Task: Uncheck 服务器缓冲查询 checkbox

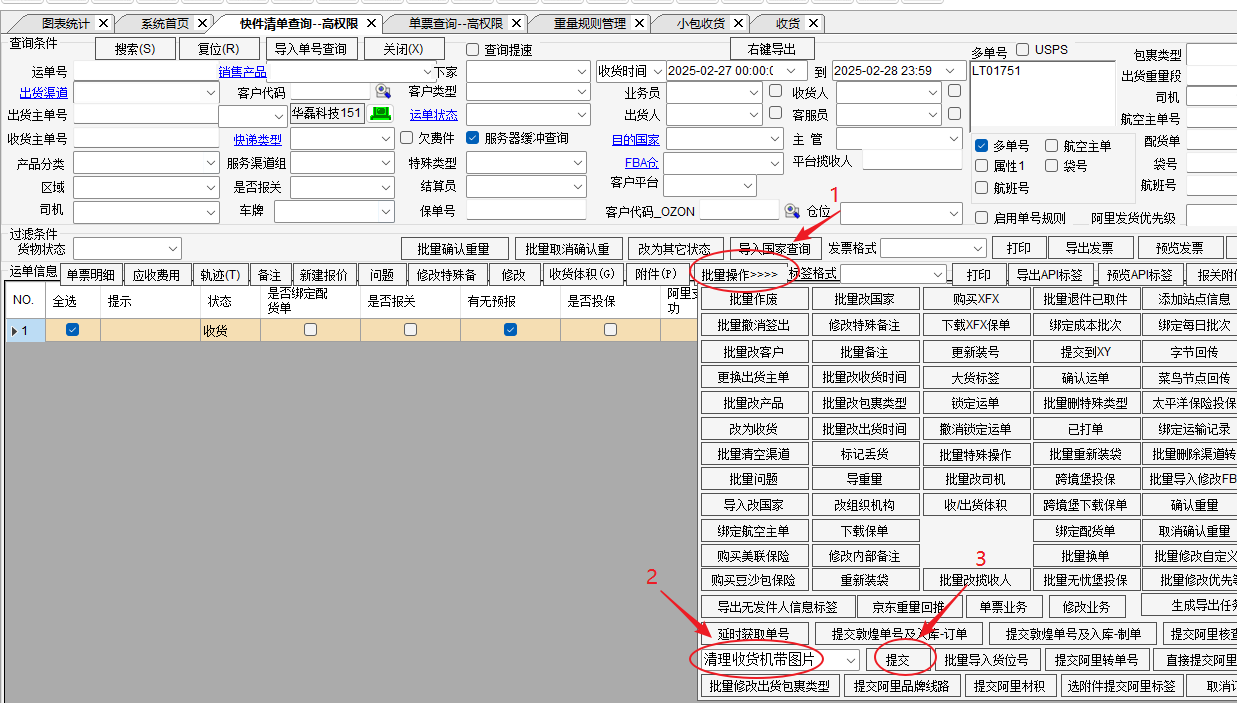Action: click(x=473, y=138)
